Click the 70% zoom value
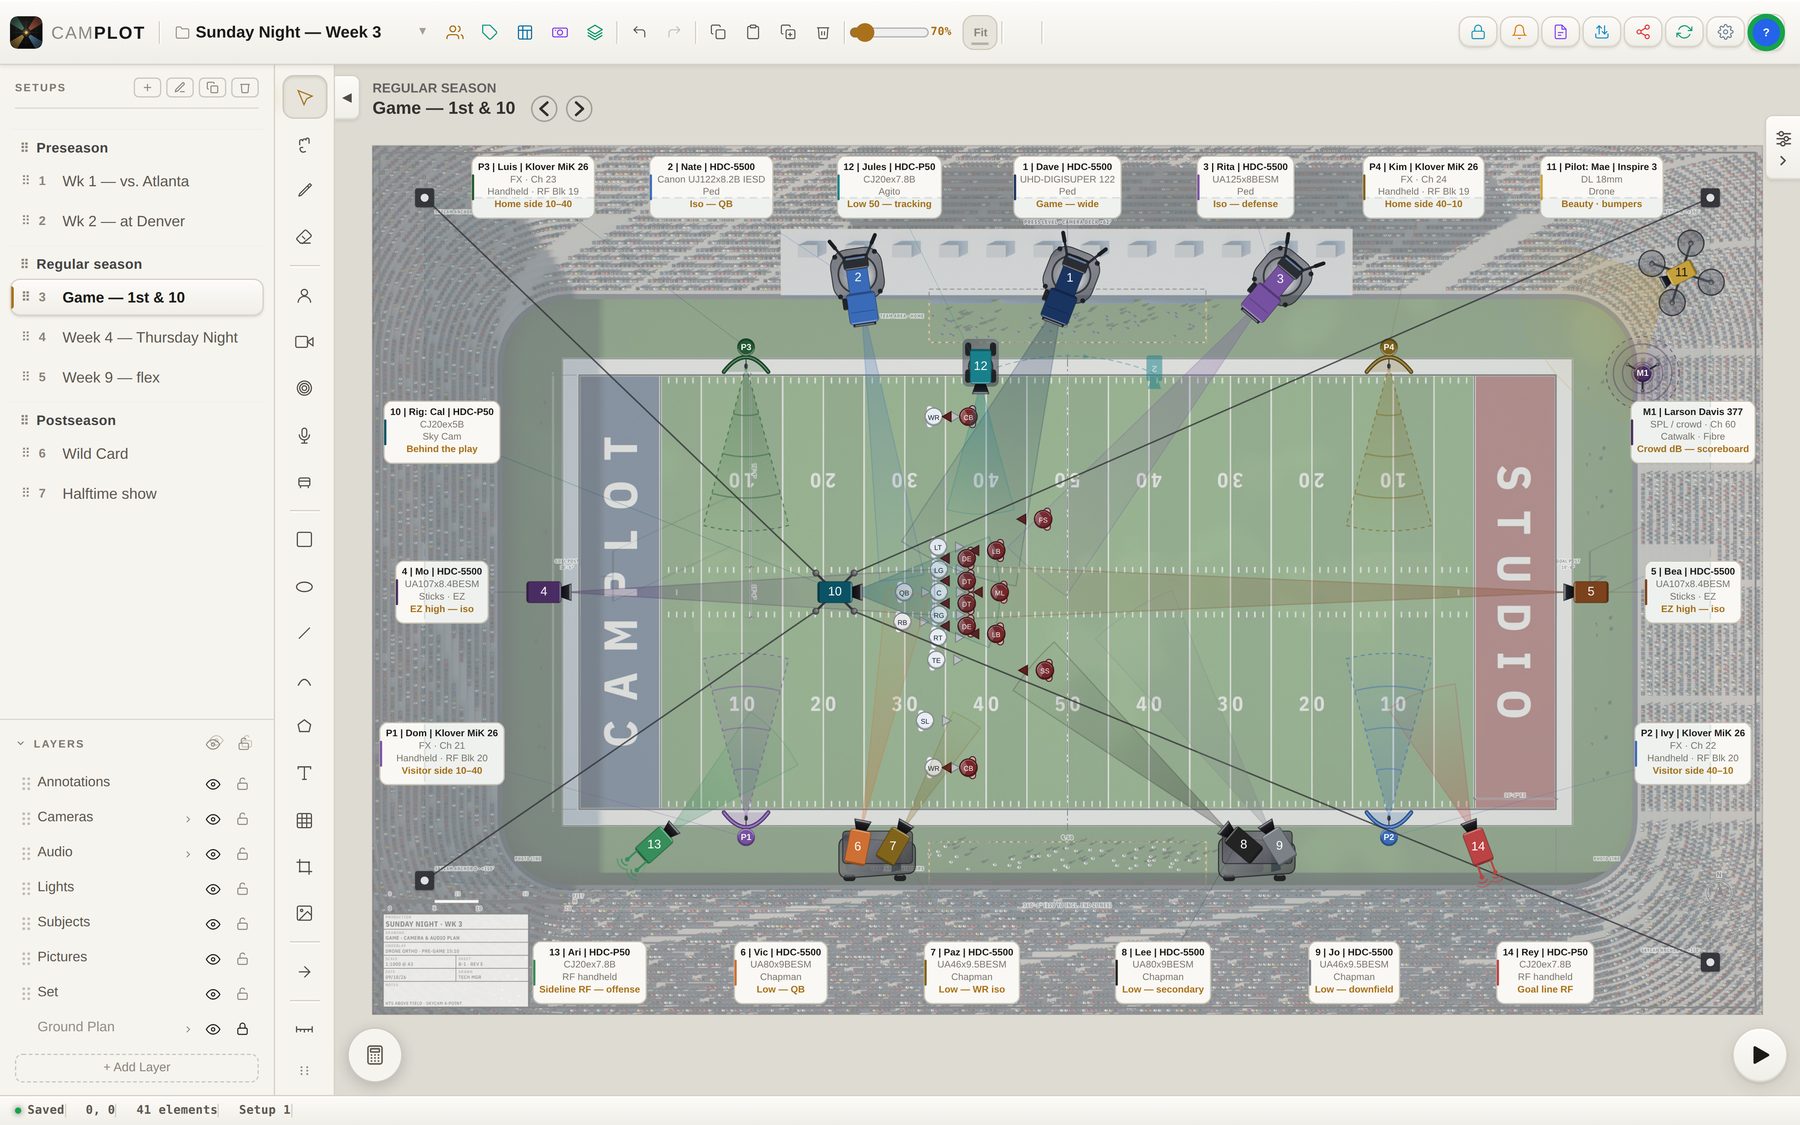 (x=941, y=32)
